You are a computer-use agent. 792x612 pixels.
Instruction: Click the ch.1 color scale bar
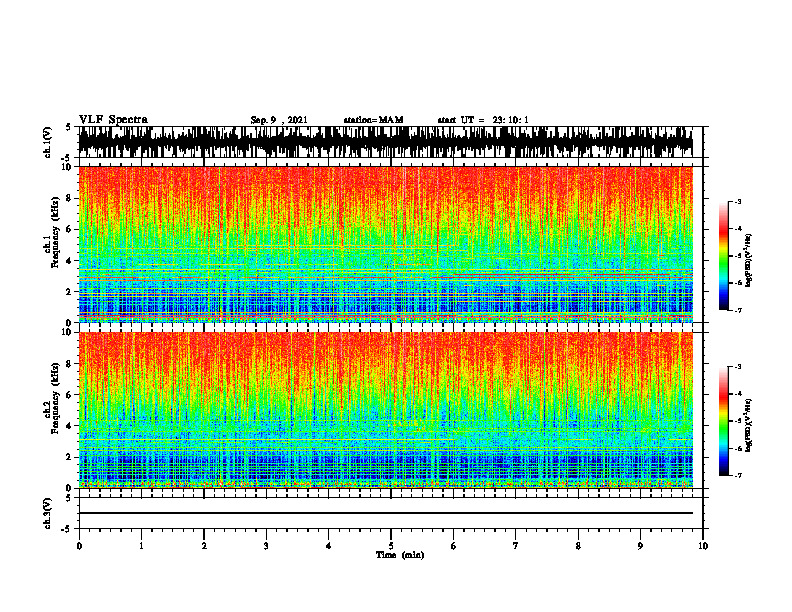723,256
